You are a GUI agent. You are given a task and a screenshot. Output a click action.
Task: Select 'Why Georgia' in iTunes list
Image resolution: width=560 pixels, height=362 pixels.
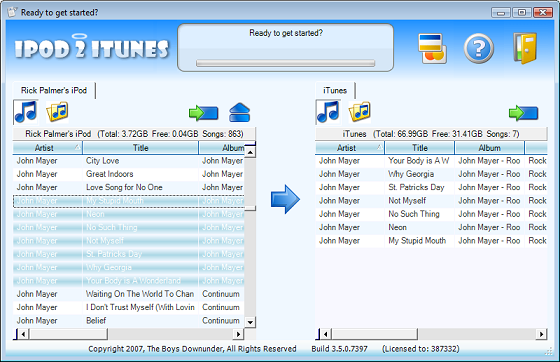coord(431,174)
